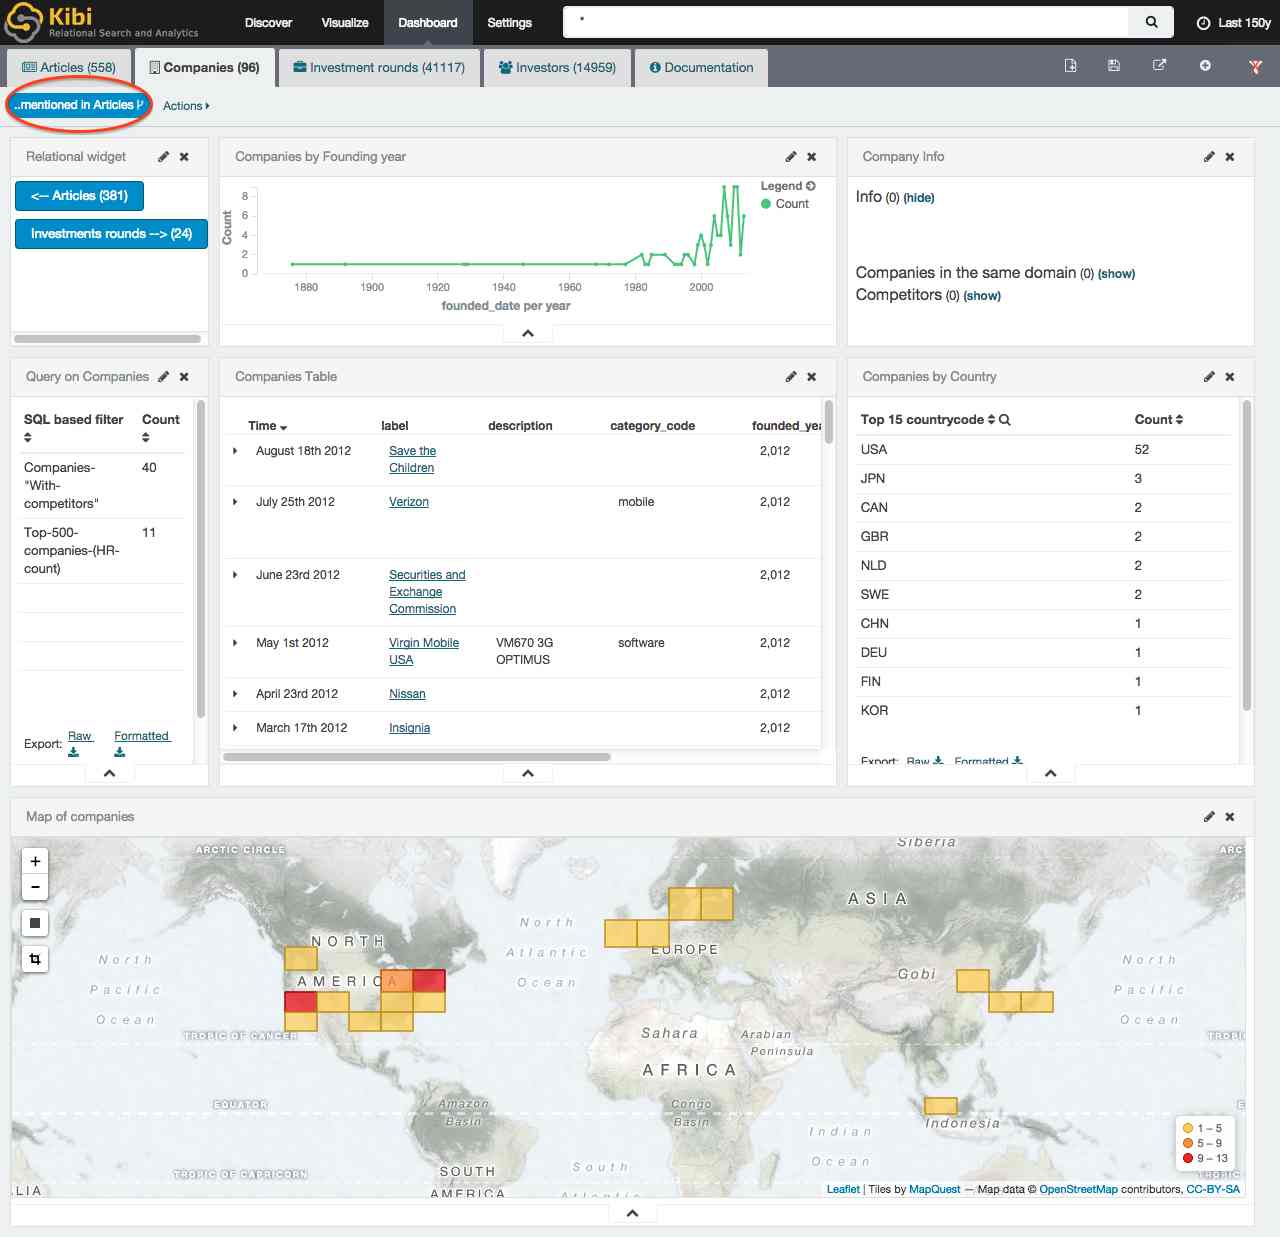Collapse the Founding year chart spy
The width and height of the screenshot is (1280, 1237).
528,334
